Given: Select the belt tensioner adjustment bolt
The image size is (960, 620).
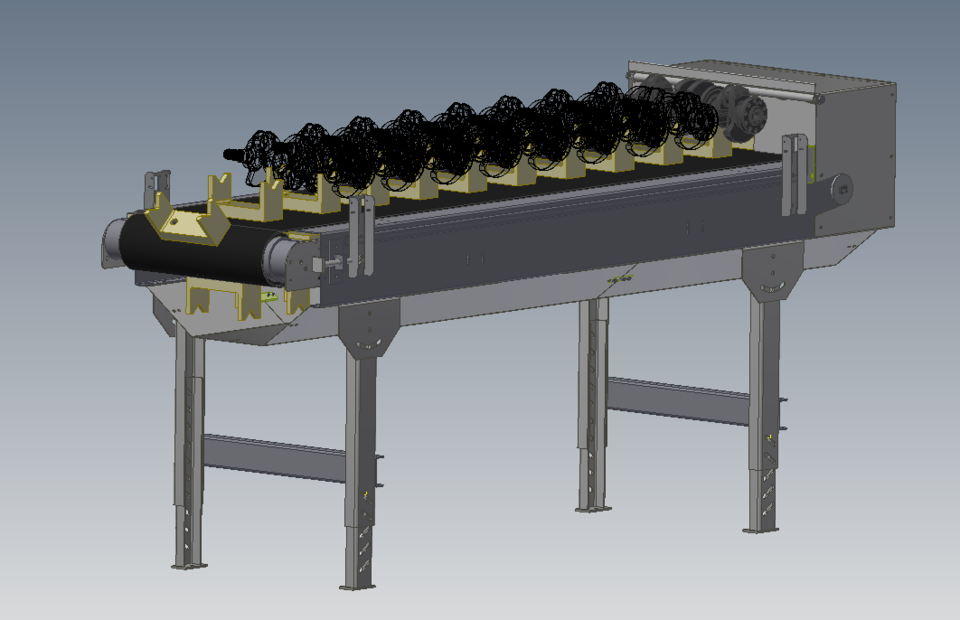Looking at the screenshot, I should 334,261.
